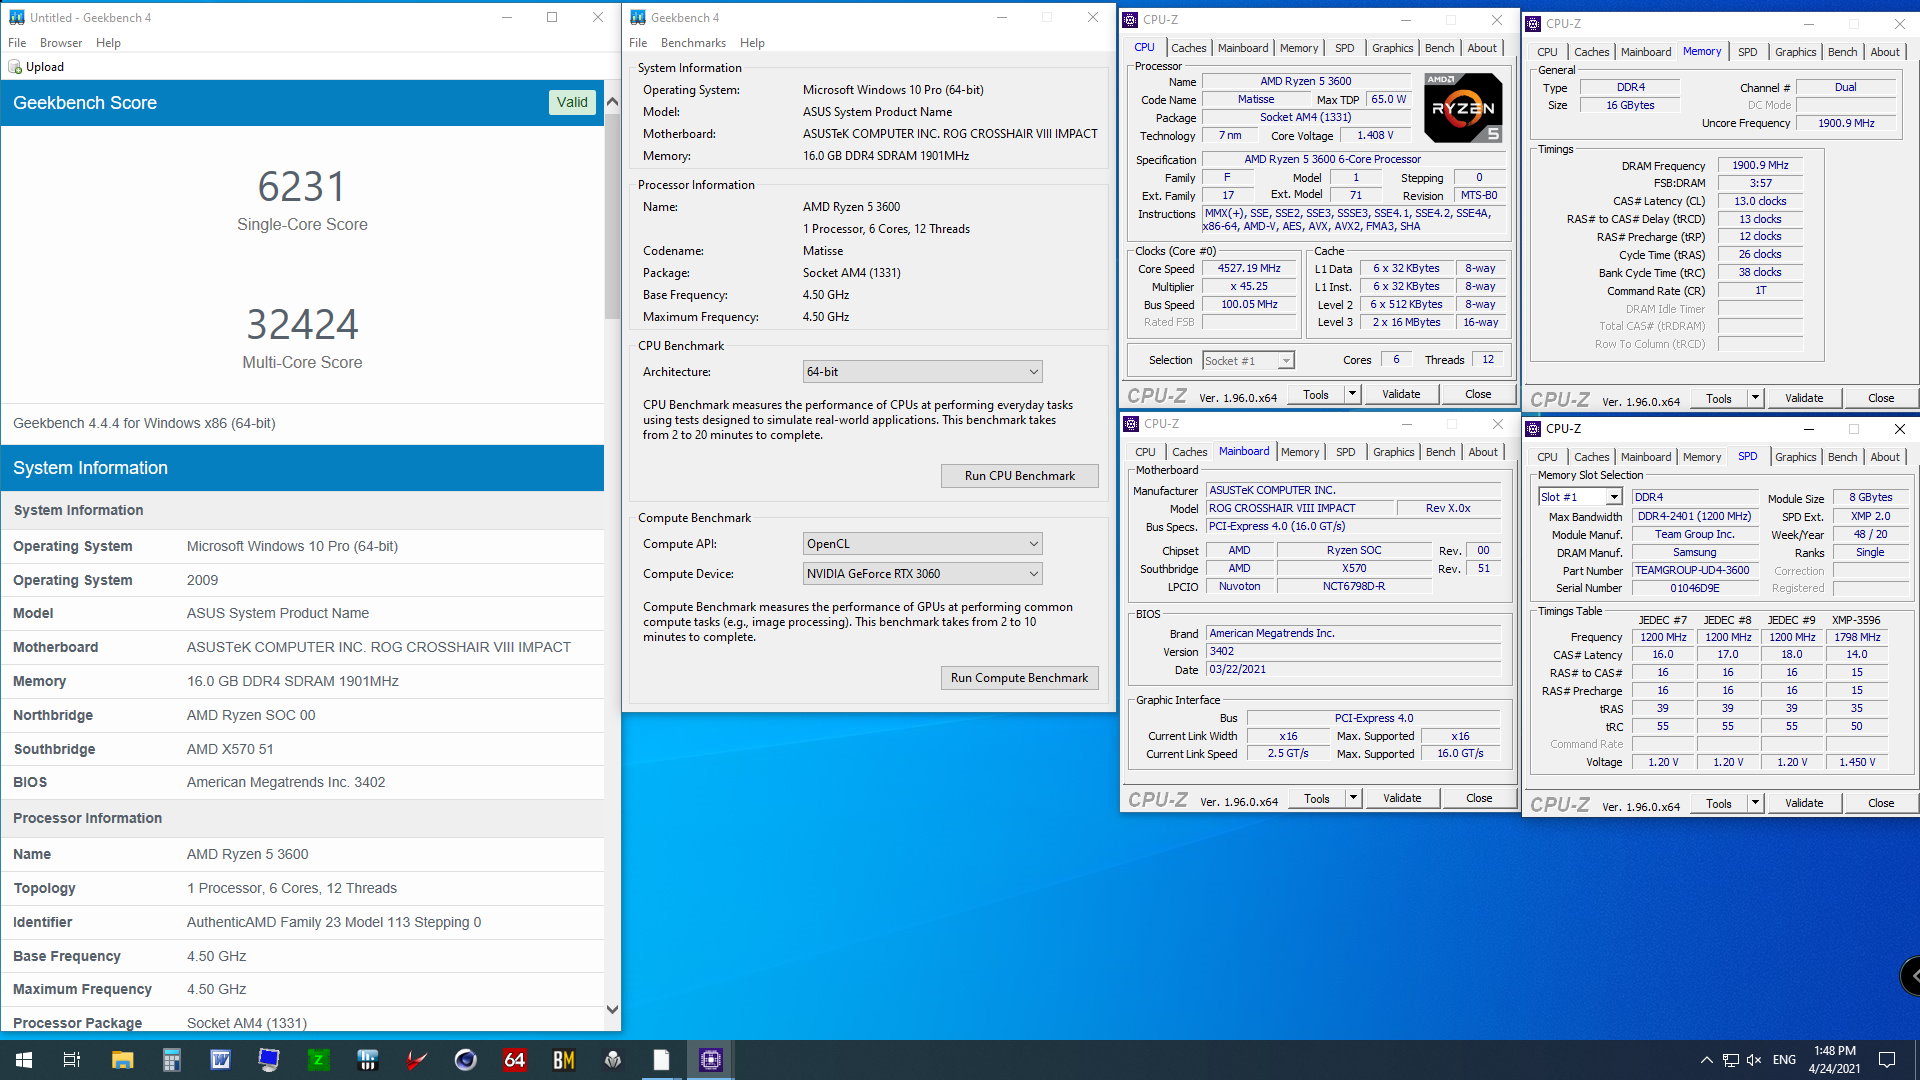Viewport: 1920px width, 1080px height.
Task: Open the Architecture 64-bit dropdown
Action: 922,372
